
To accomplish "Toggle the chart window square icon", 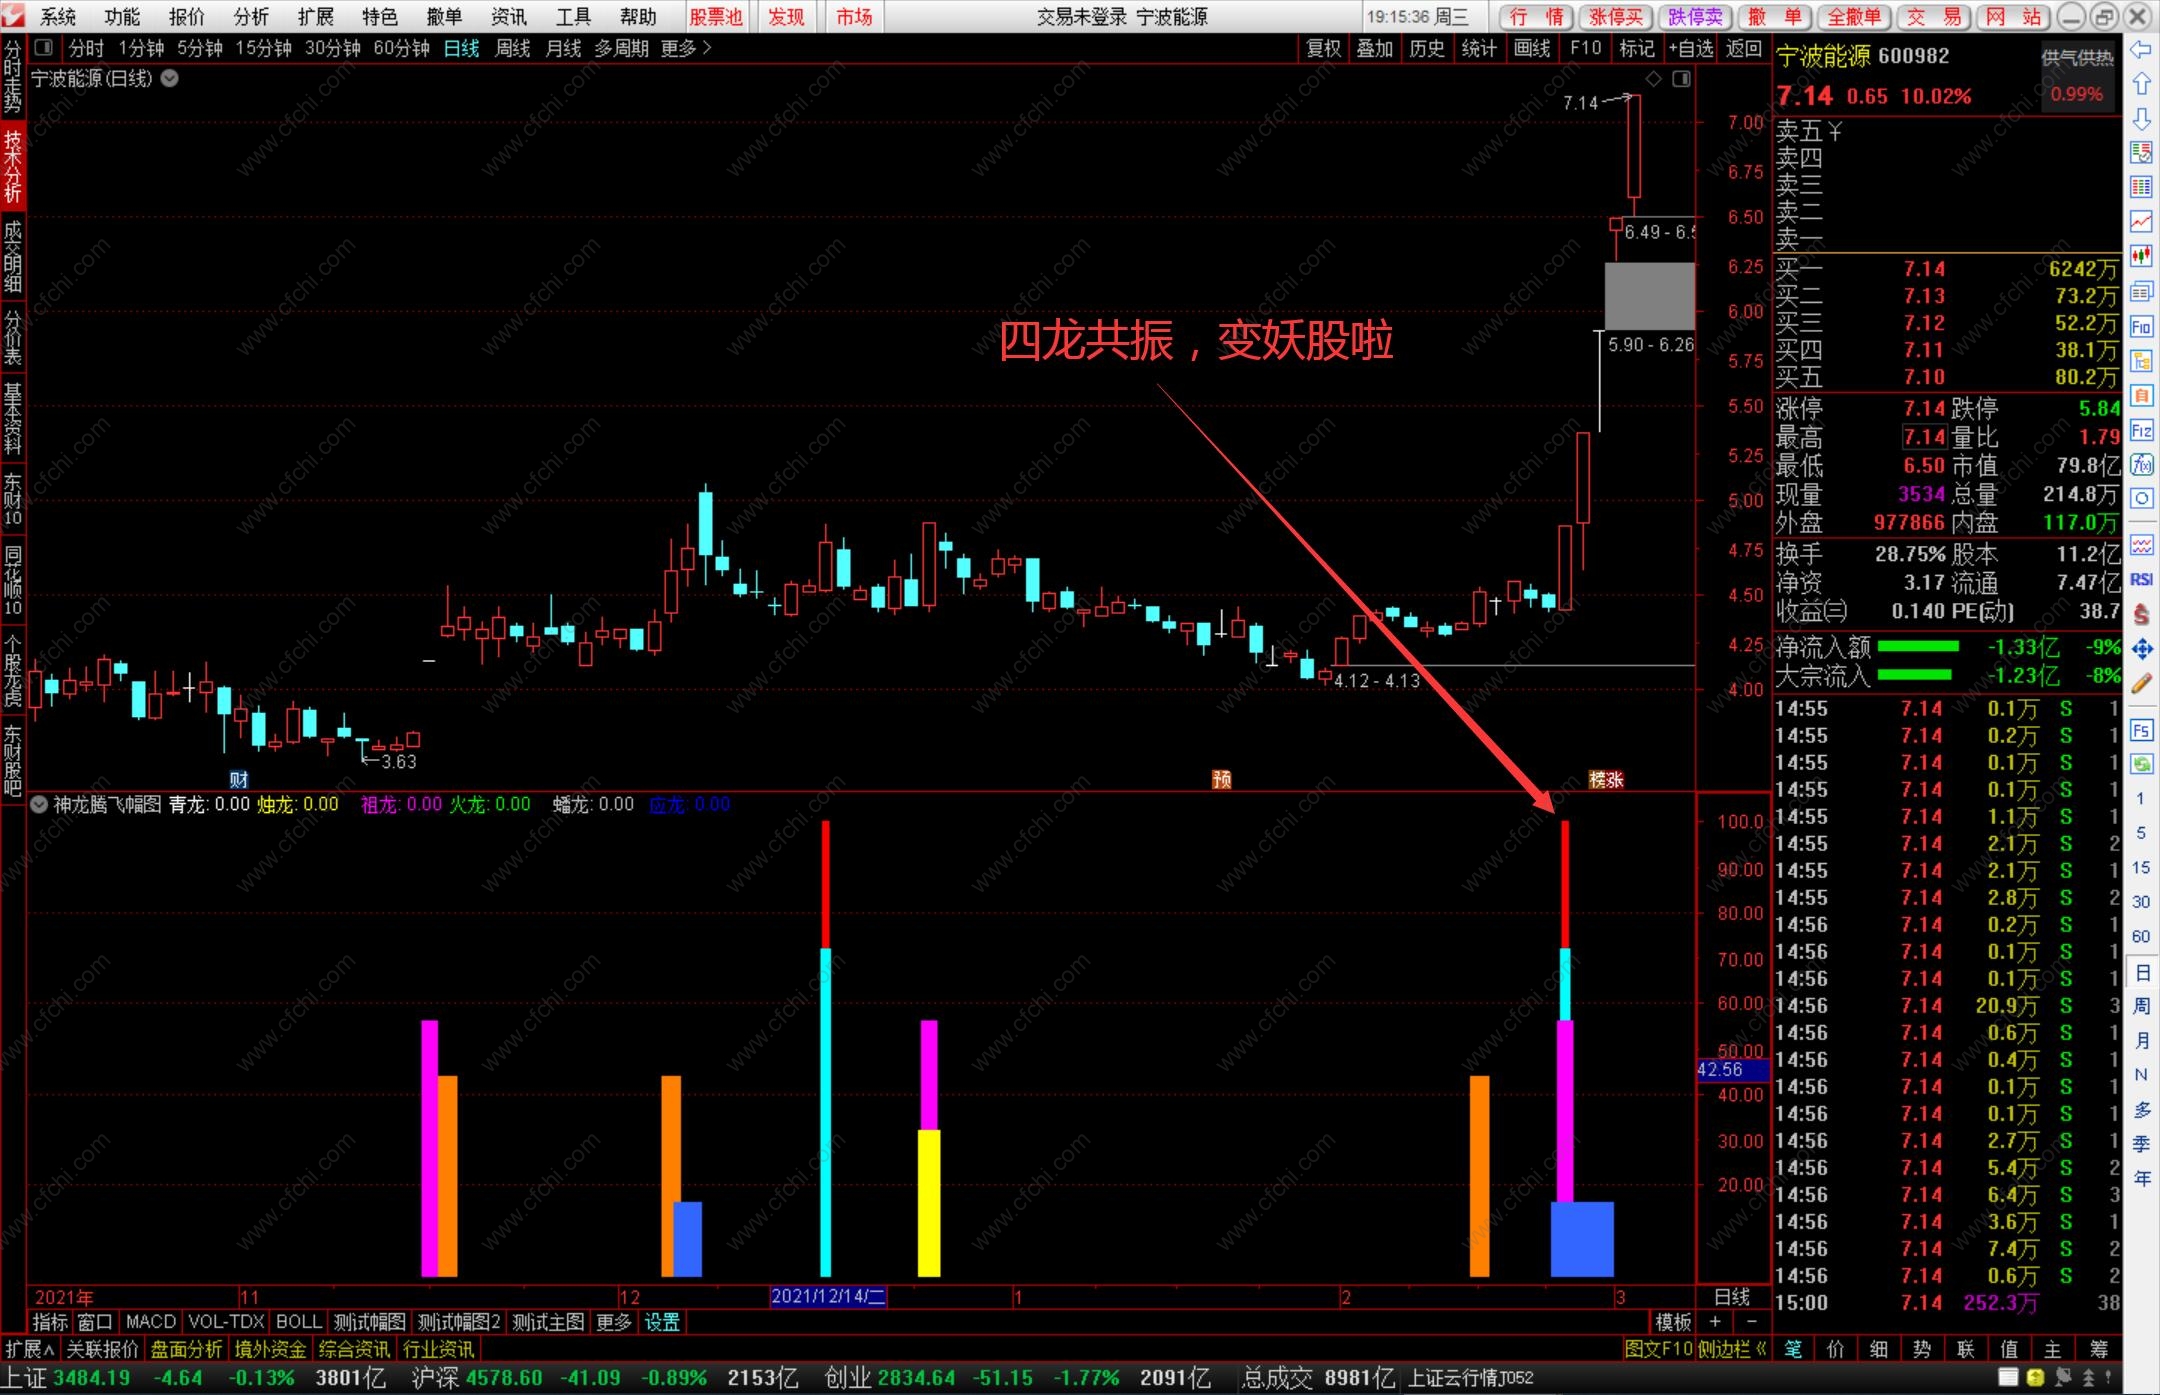I will 1682,79.
